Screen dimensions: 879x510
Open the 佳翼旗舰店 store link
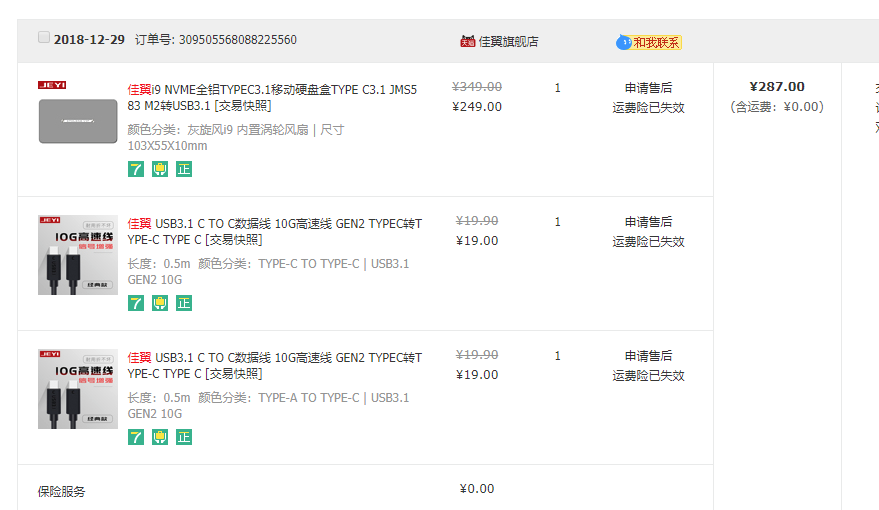pos(508,41)
